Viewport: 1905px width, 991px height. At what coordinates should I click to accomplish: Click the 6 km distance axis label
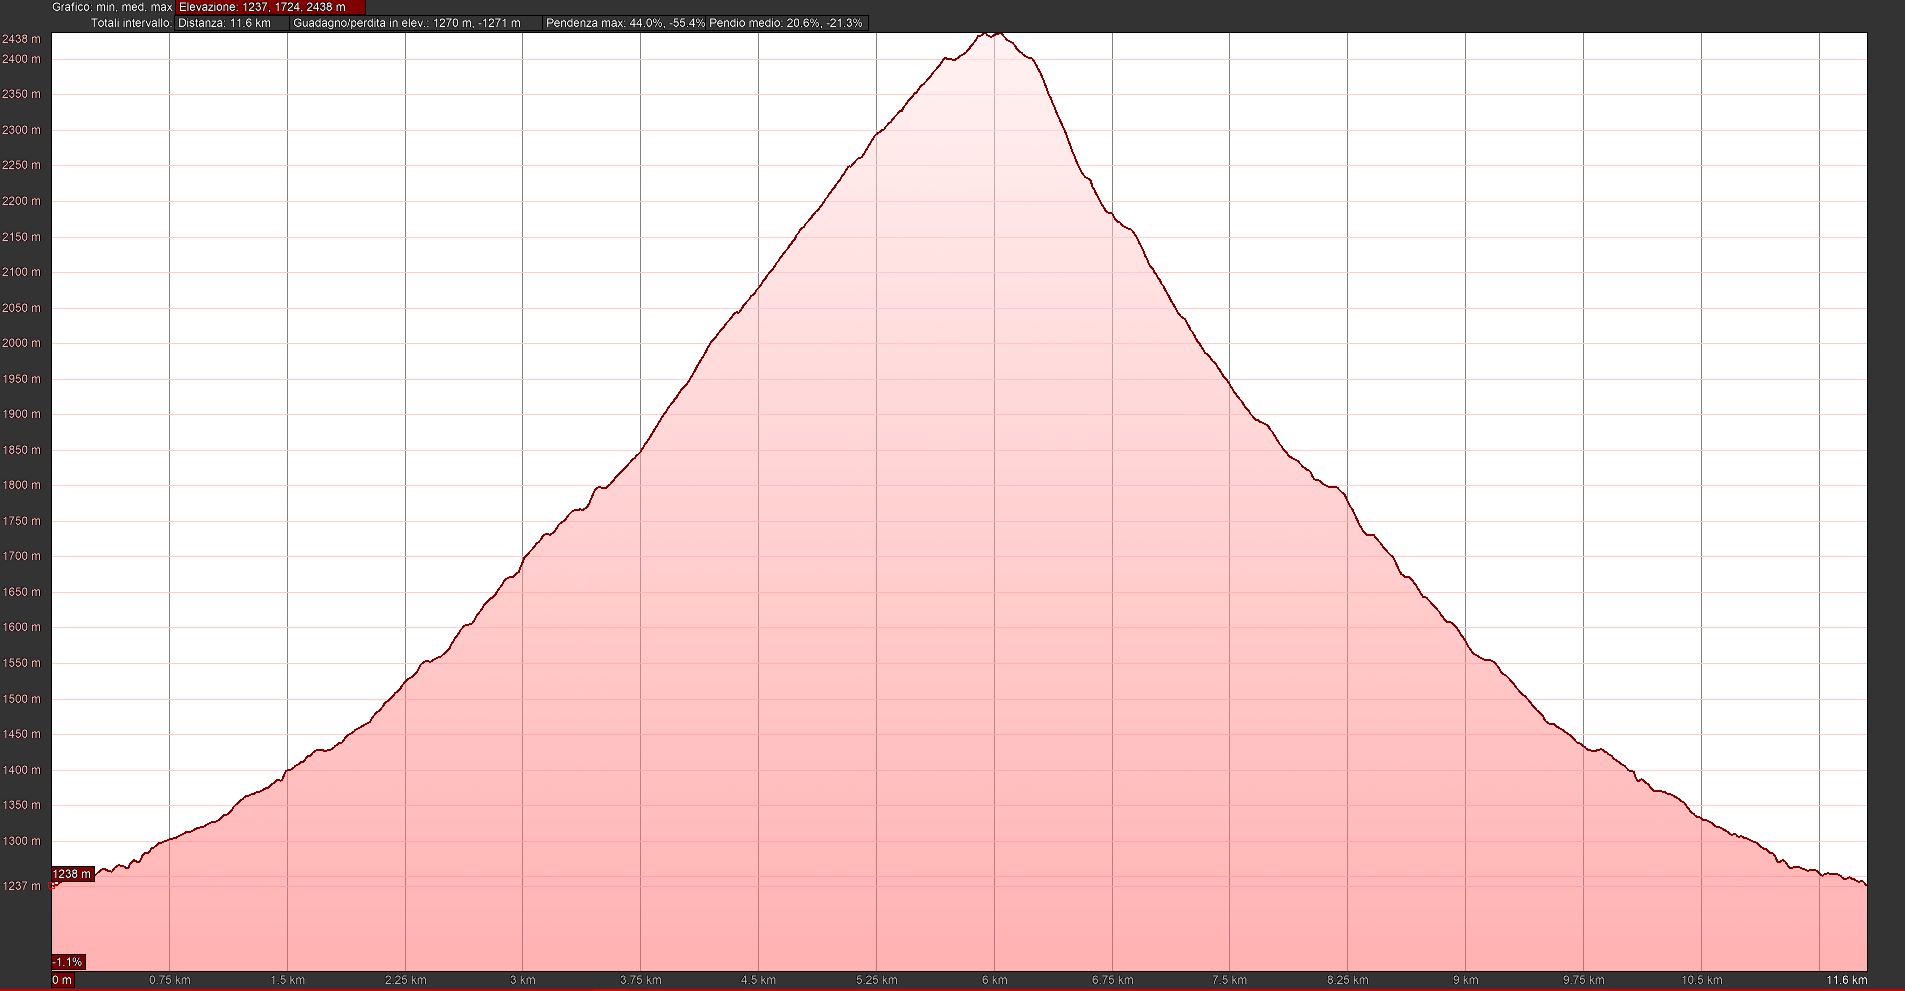(x=994, y=980)
